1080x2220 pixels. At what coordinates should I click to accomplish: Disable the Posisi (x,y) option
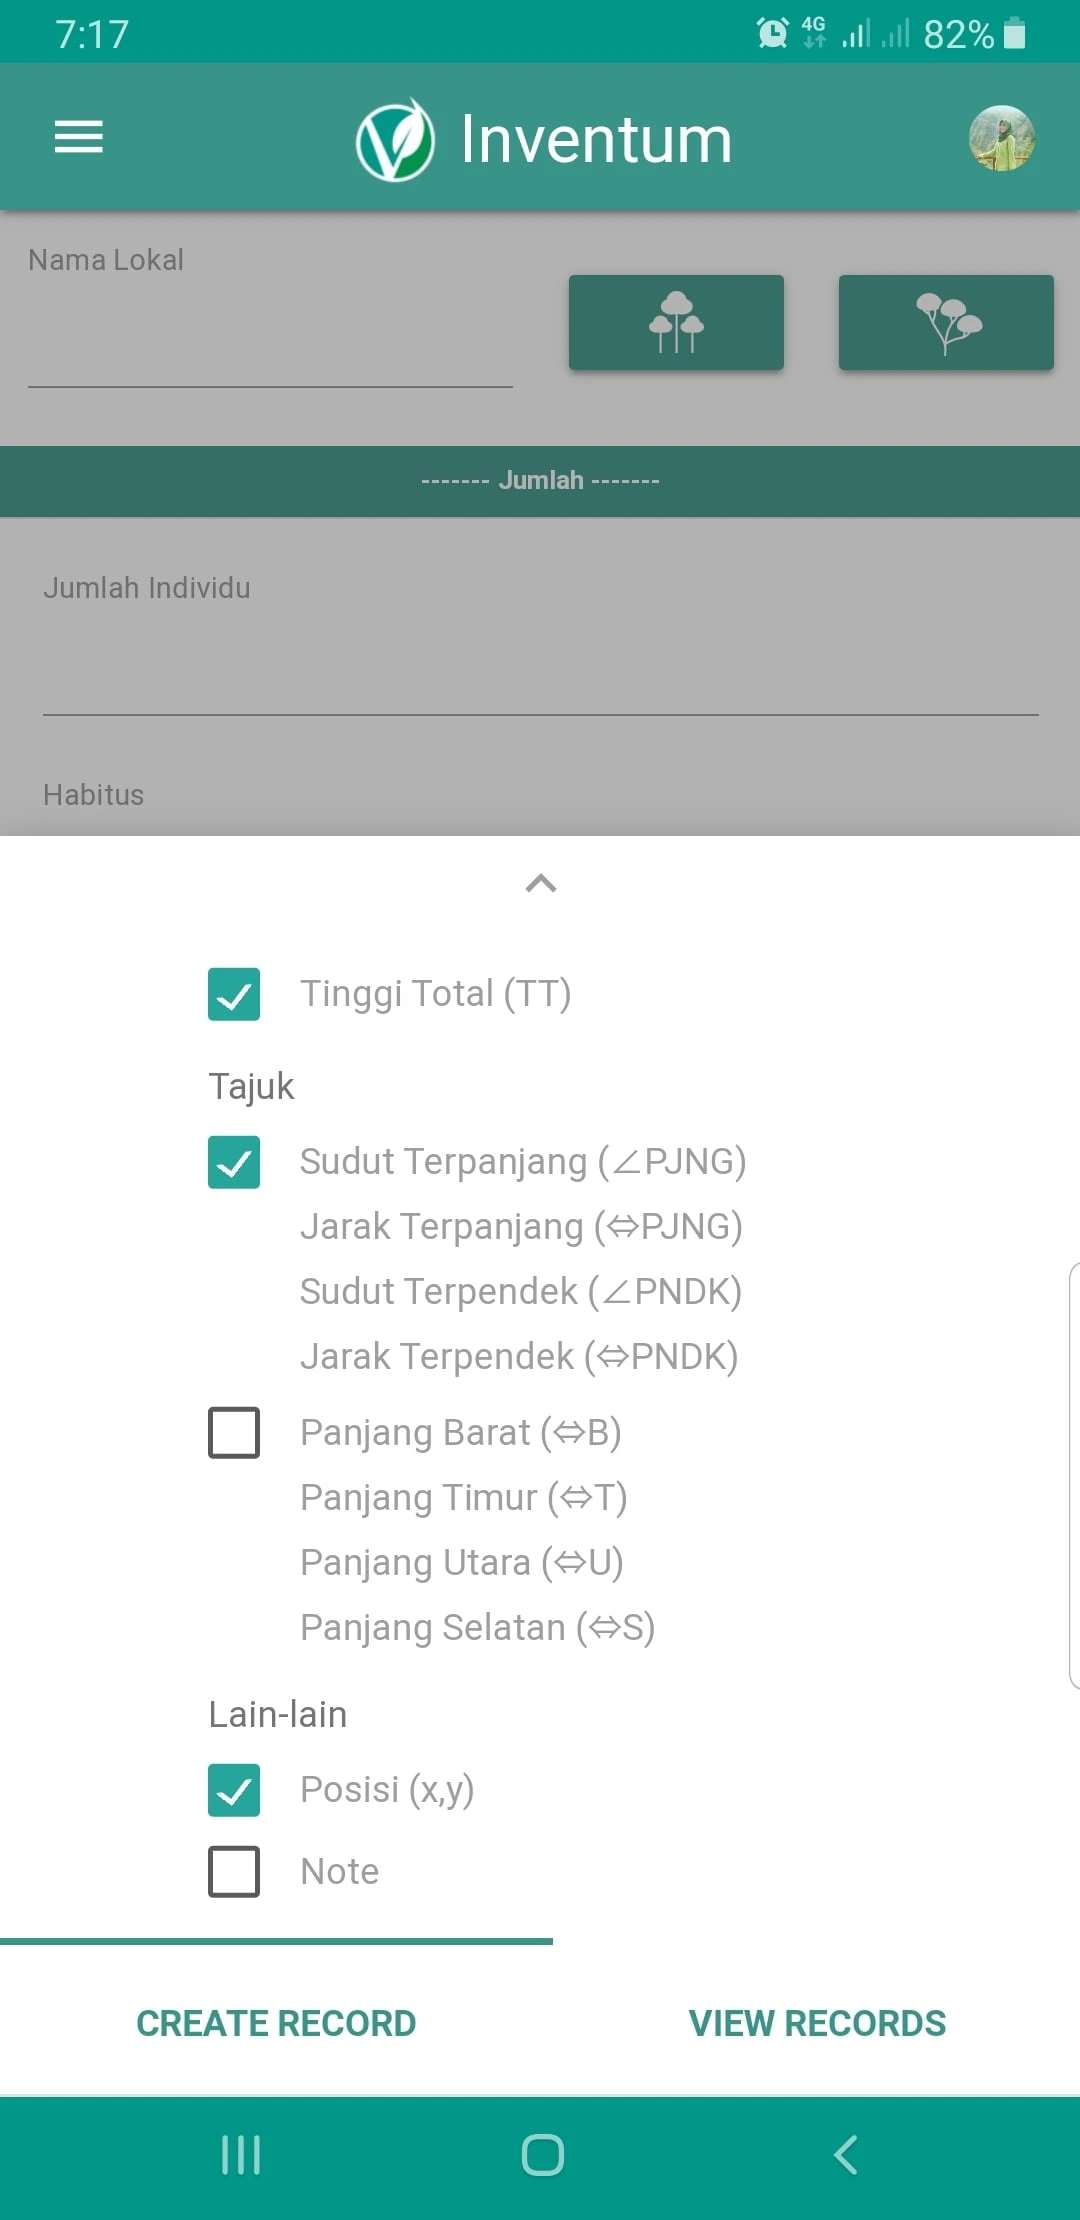234,1789
